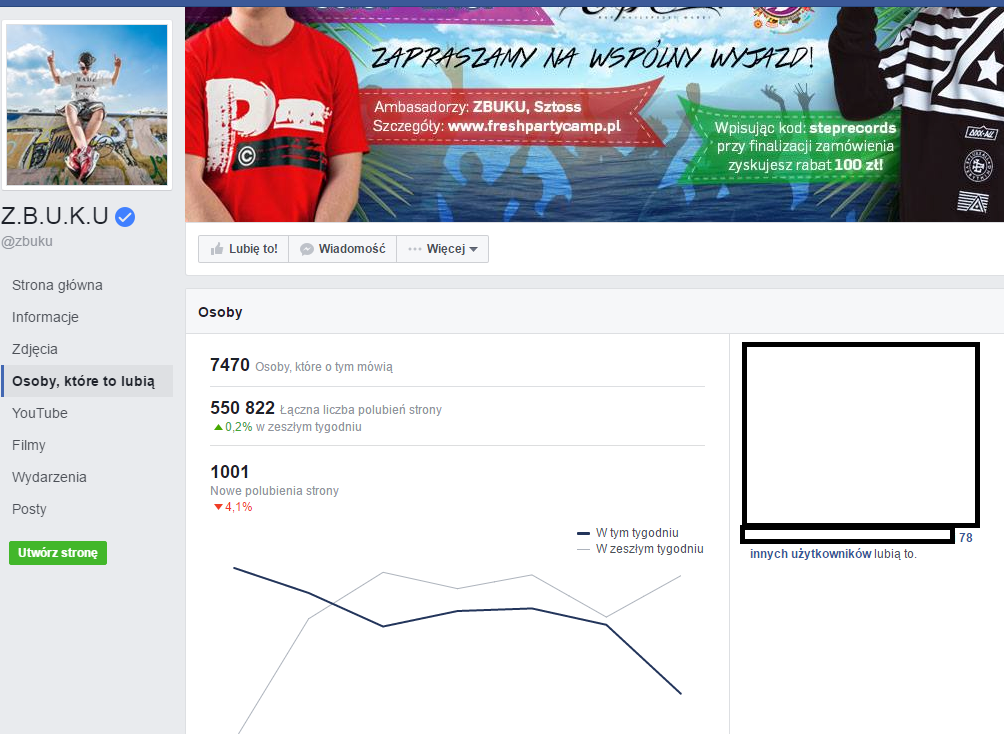Click the three-dots icon beside Więcej
Viewport: 1004px width, 734px height.
(414, 249)
